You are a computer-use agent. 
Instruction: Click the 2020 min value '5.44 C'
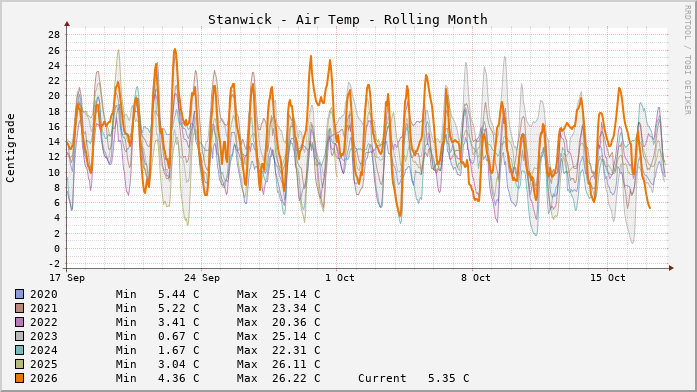tap(179, 294)
